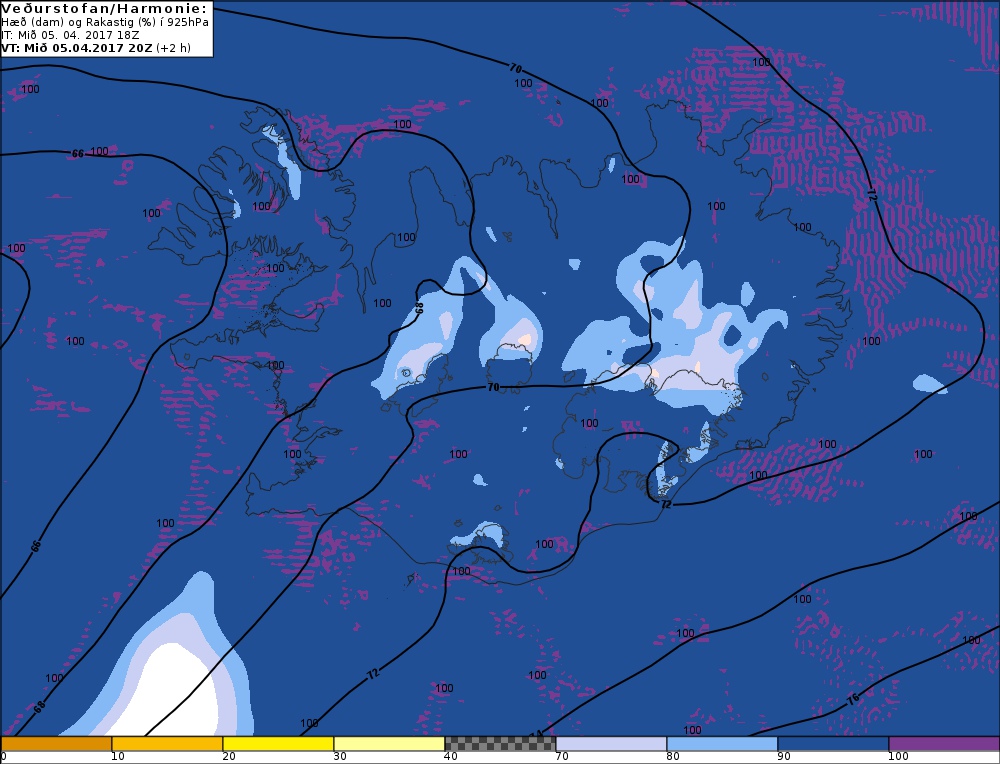This screenshot has height=764, width=1000.
Task: Pick the lavender 70–80 legend swatch
Action: click(611, 744)
